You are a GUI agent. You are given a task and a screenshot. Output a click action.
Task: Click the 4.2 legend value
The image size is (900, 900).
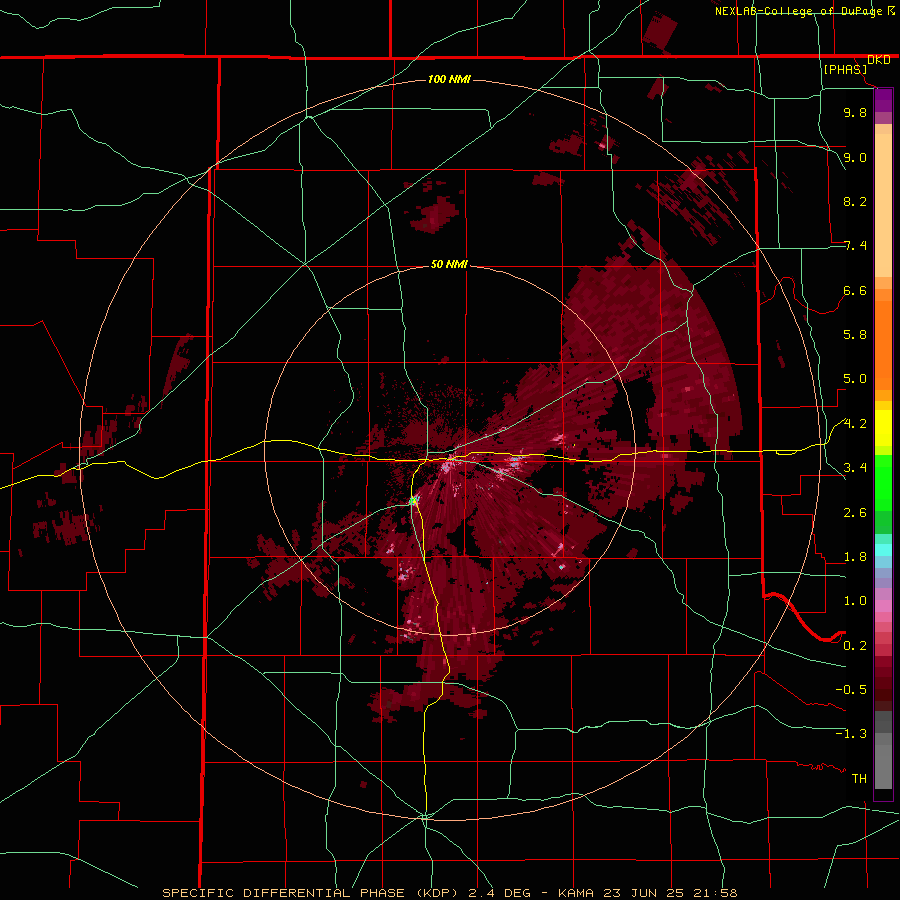[x=855, y=424]
